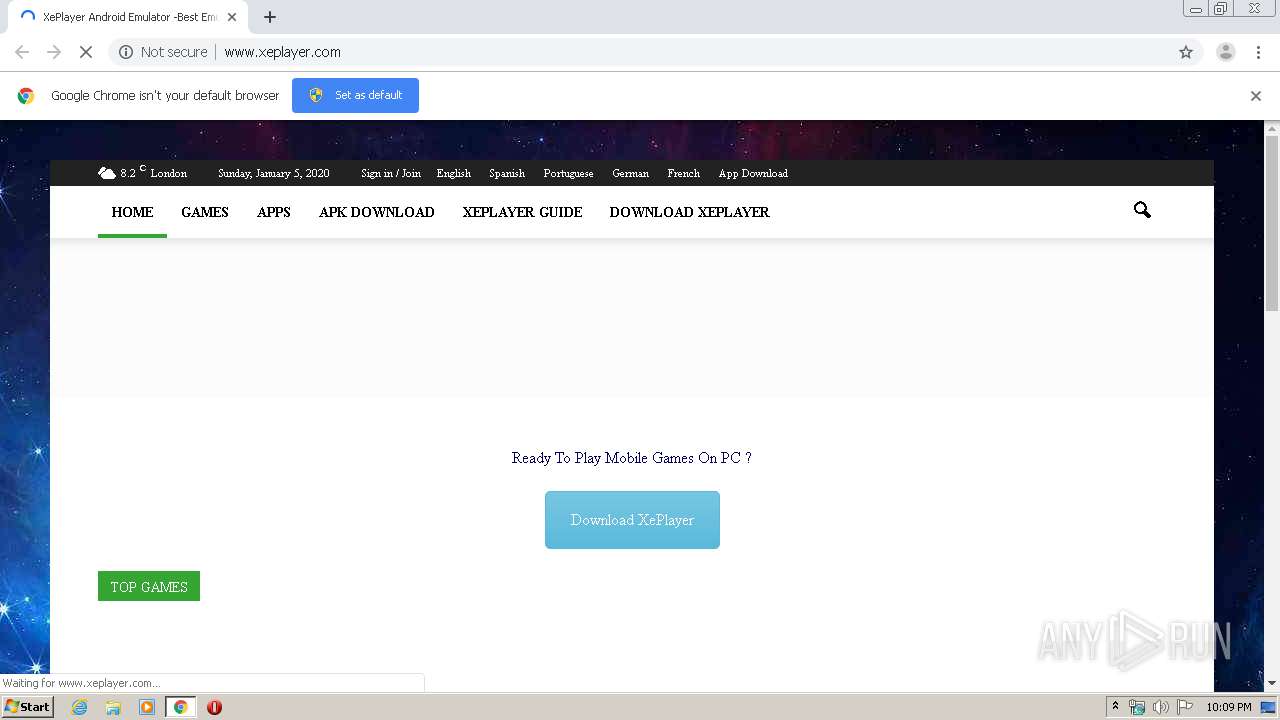The height and width of the screenshot is (720, 1280).
Task: Open the HOME nav menu item
Action: coord(132,212)
